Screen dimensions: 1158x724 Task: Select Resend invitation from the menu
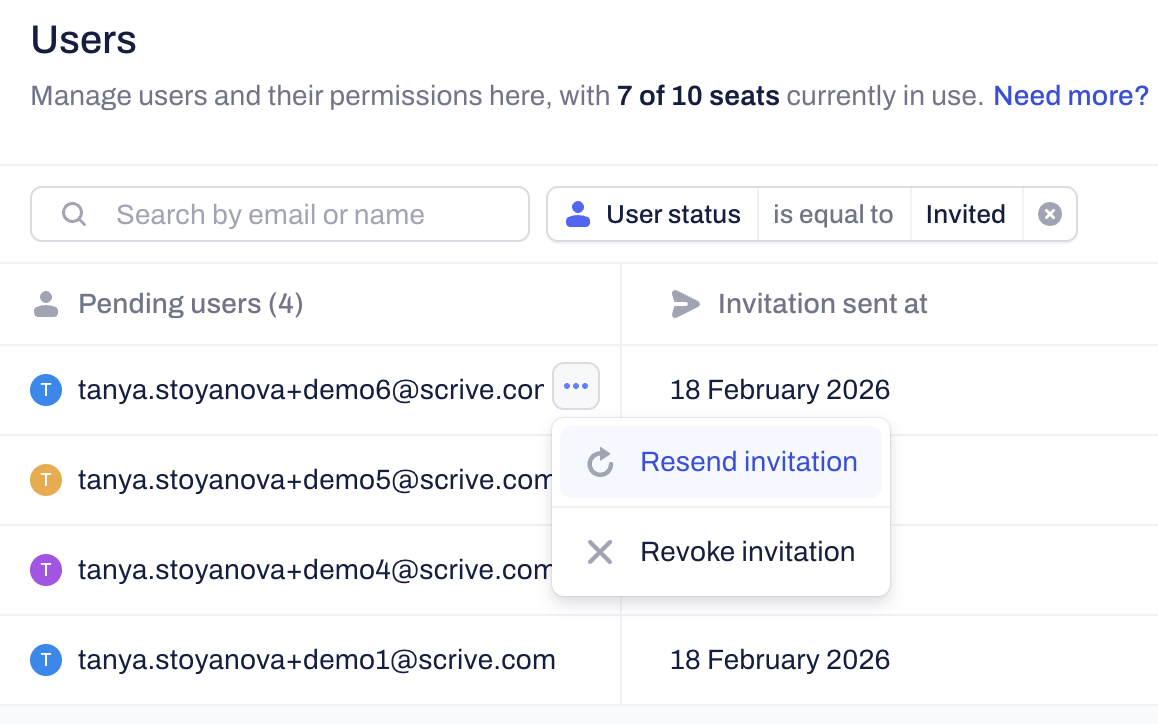pos(748,462)
